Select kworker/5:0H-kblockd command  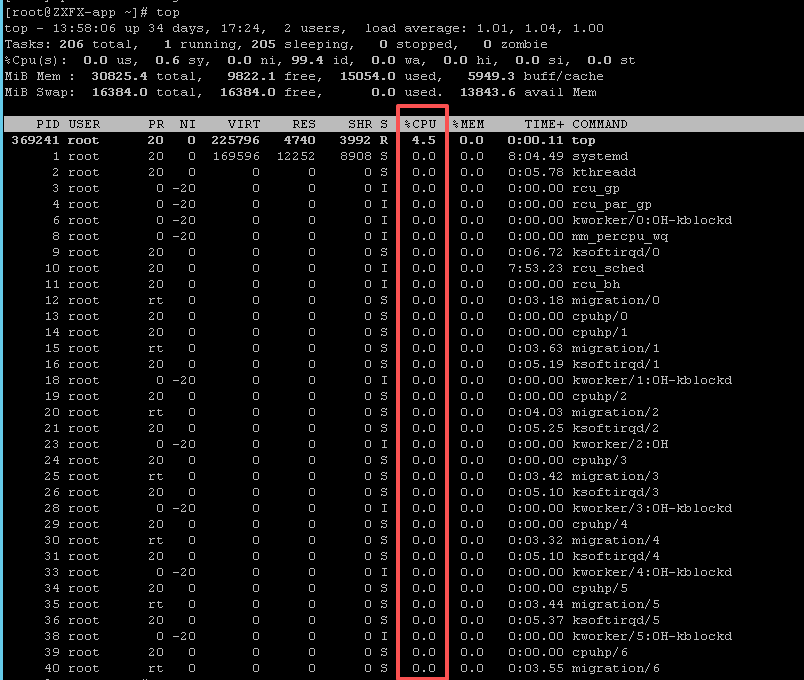point(652,636)
